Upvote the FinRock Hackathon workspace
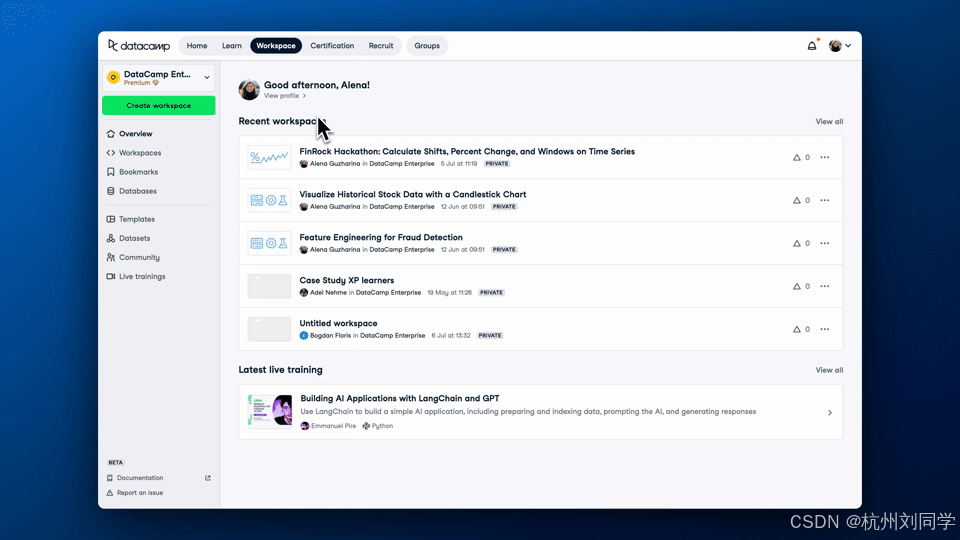The width and height of the screenshot is (960, 540). pos(801,158)
